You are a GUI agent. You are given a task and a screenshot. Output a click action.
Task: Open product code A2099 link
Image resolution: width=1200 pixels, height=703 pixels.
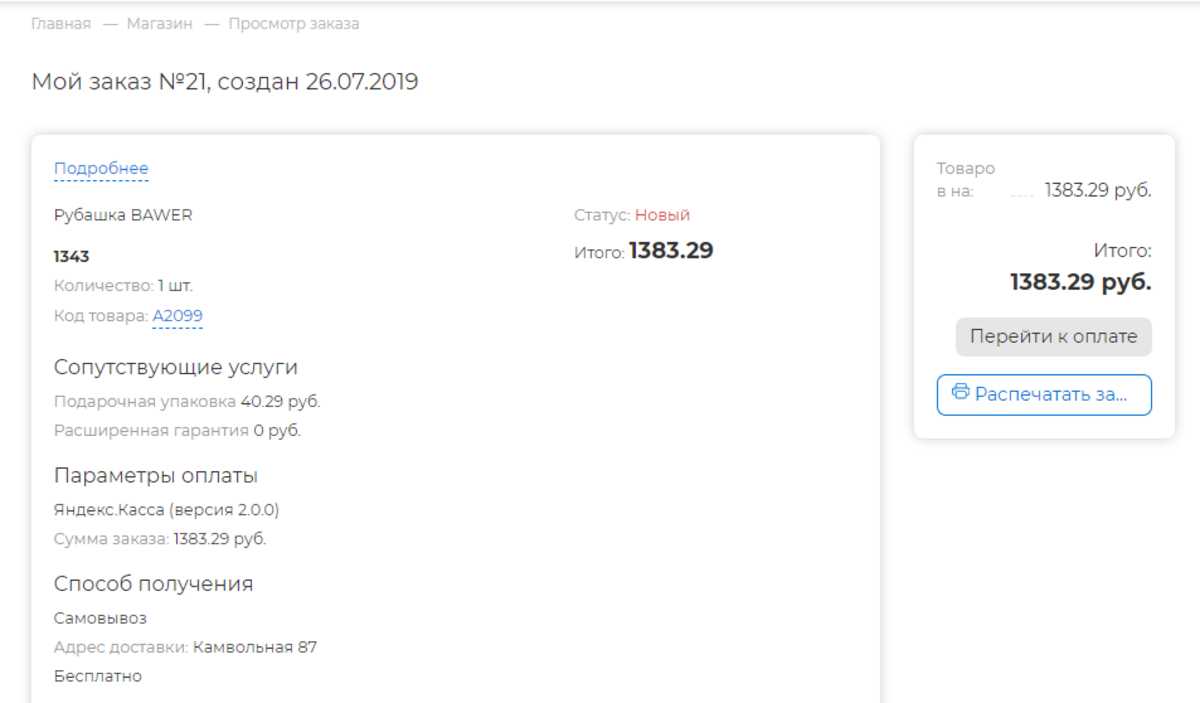click(177, 317)
